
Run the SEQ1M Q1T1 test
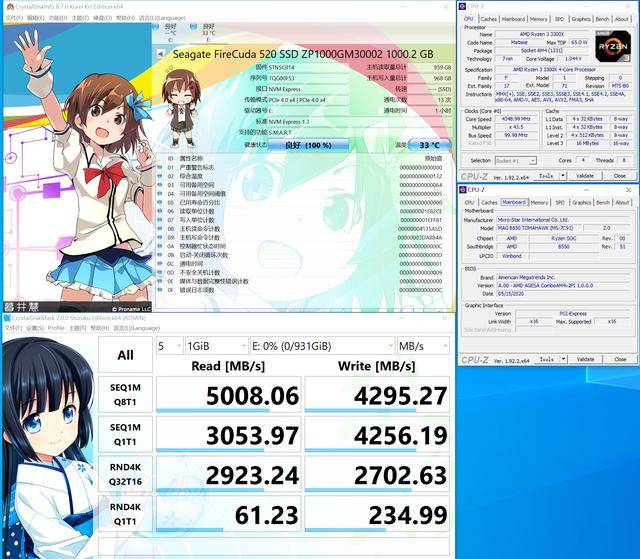pos(125,435)
